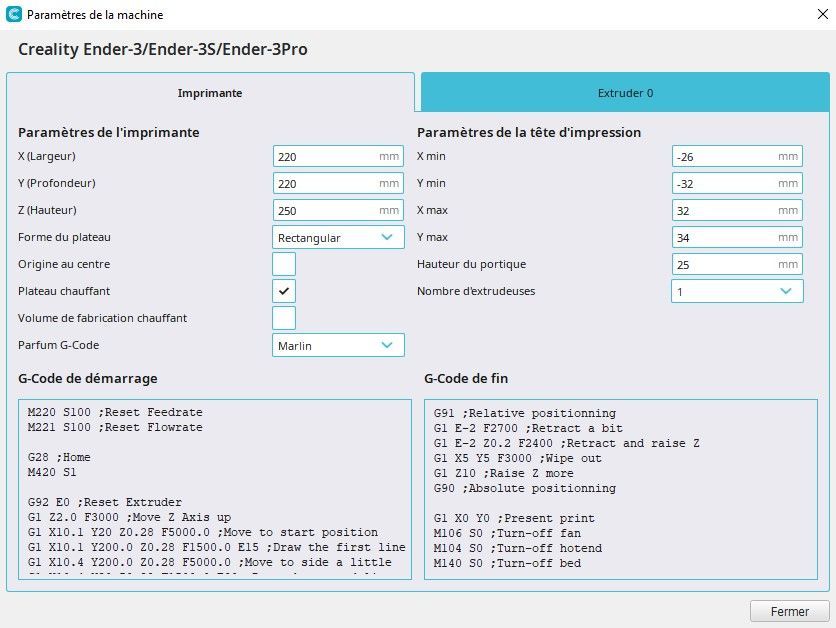Click the M420 S1 line in start G-code
This screenshot has width=836, height=628.
52,472
